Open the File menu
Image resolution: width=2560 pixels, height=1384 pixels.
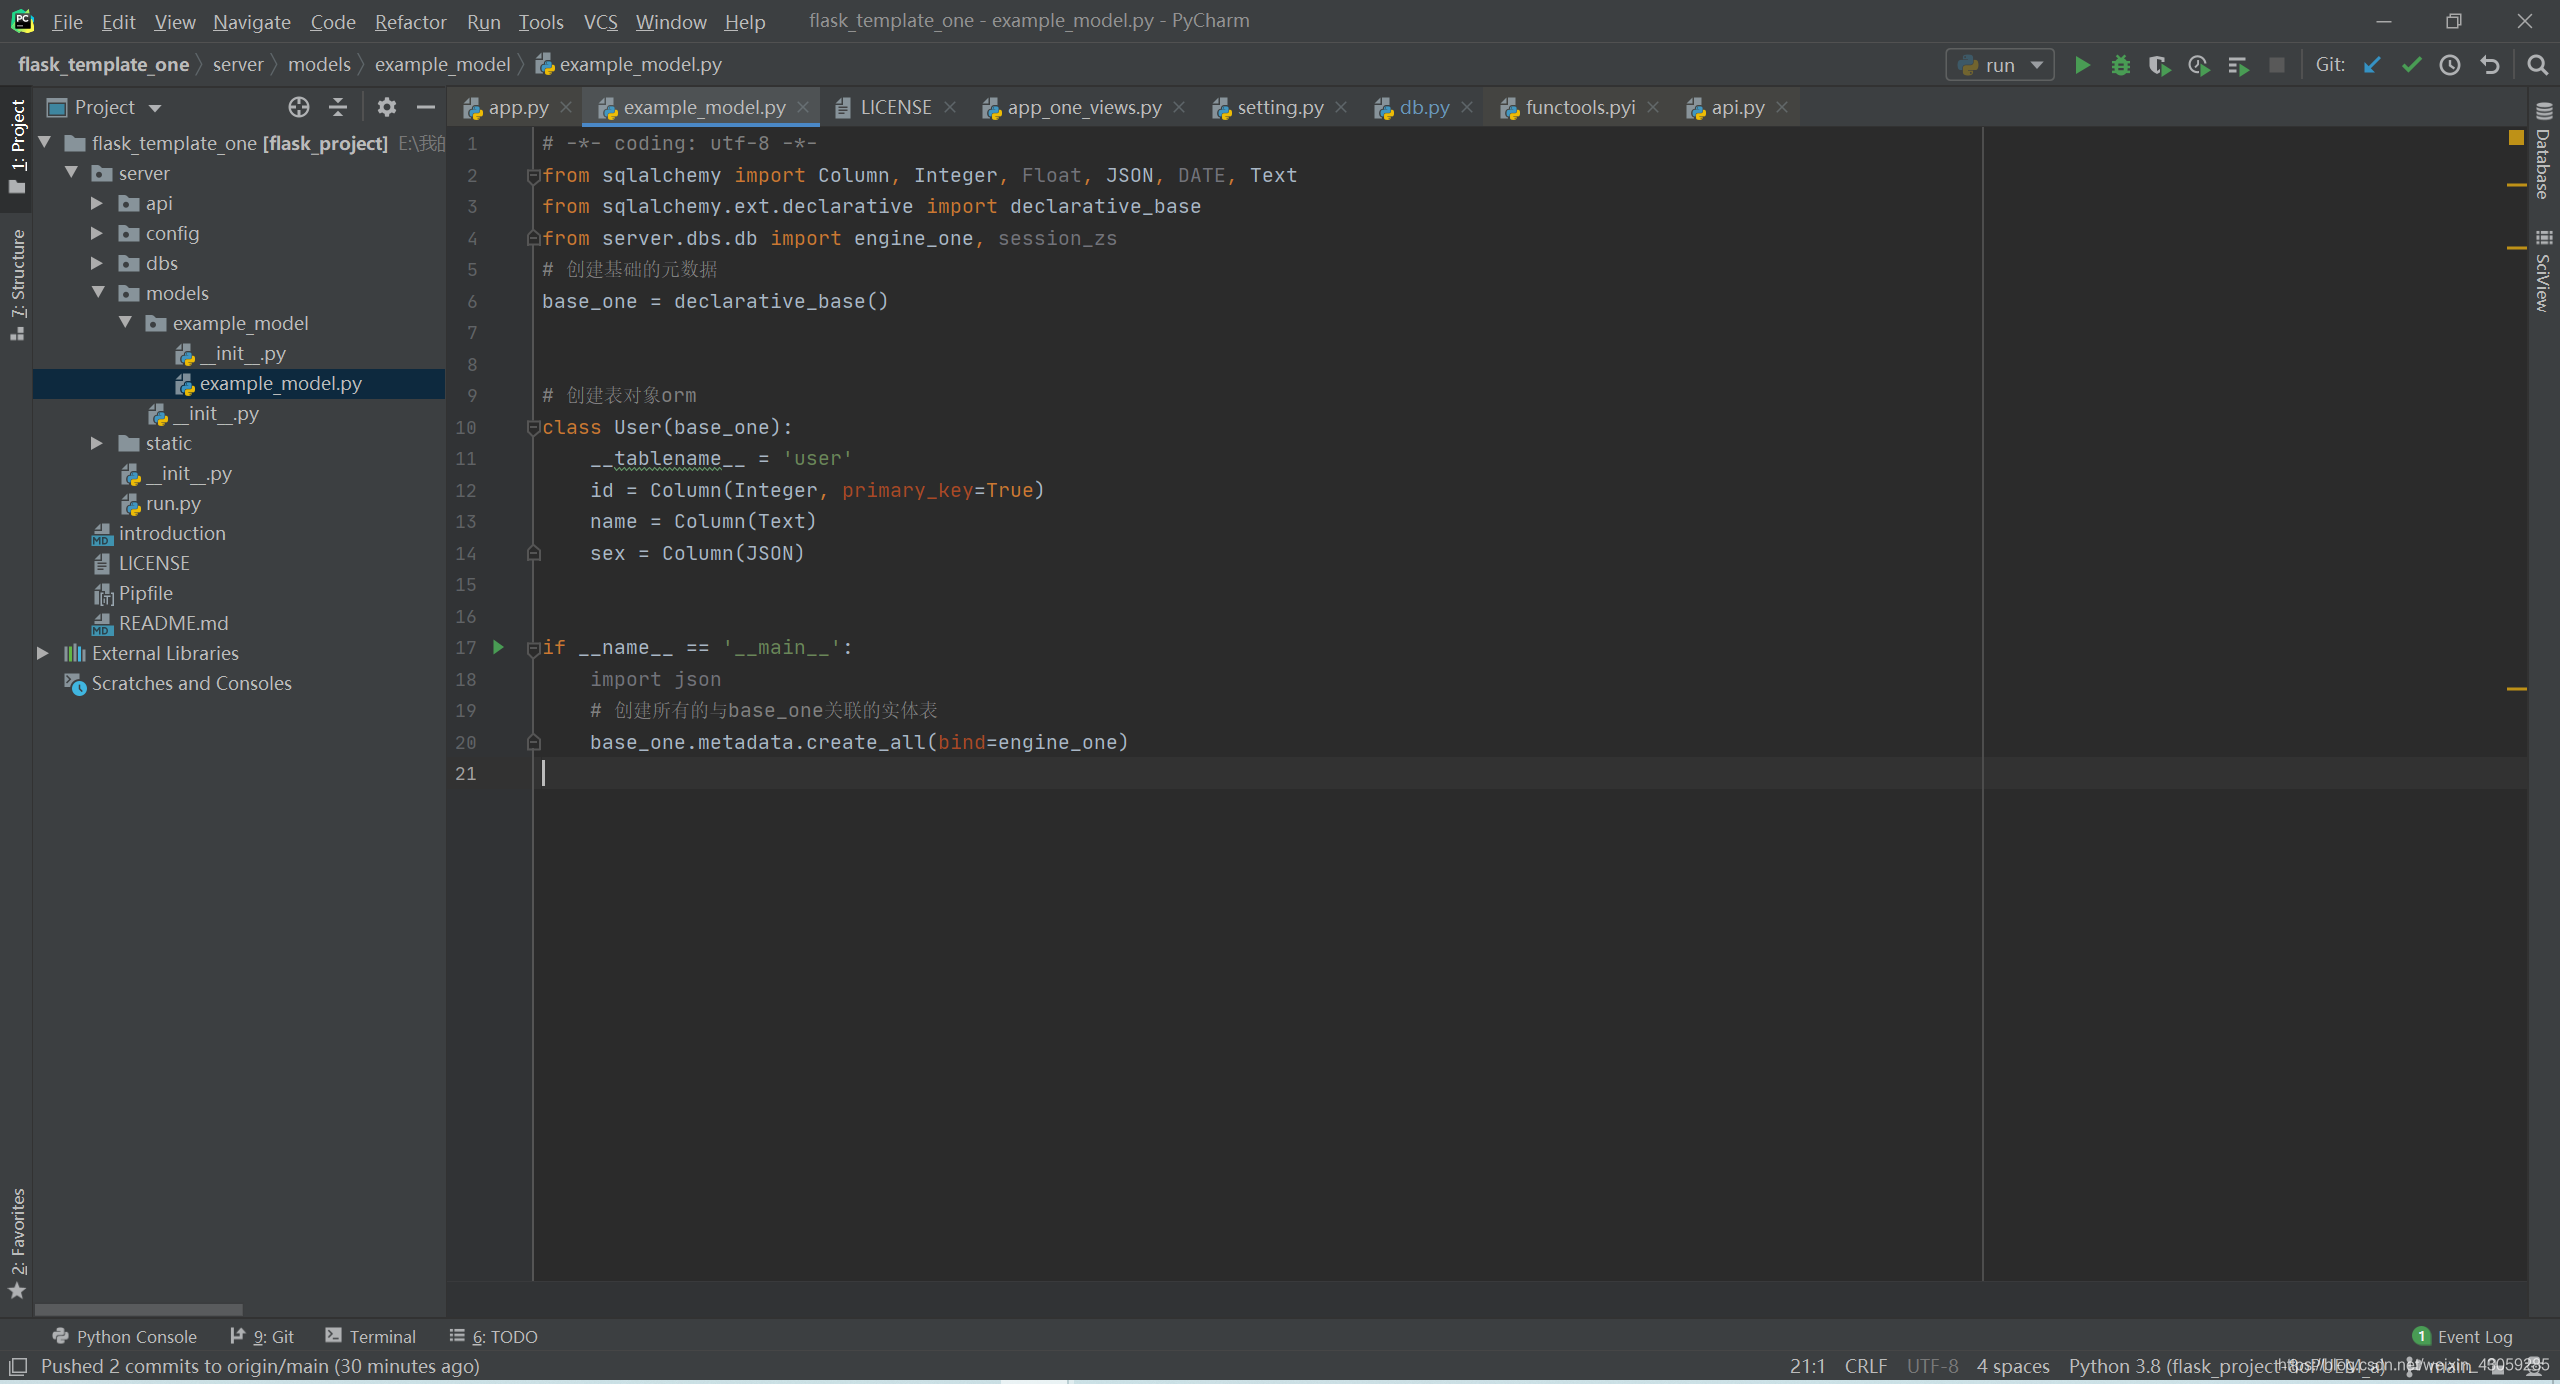[x=67, y=21]
